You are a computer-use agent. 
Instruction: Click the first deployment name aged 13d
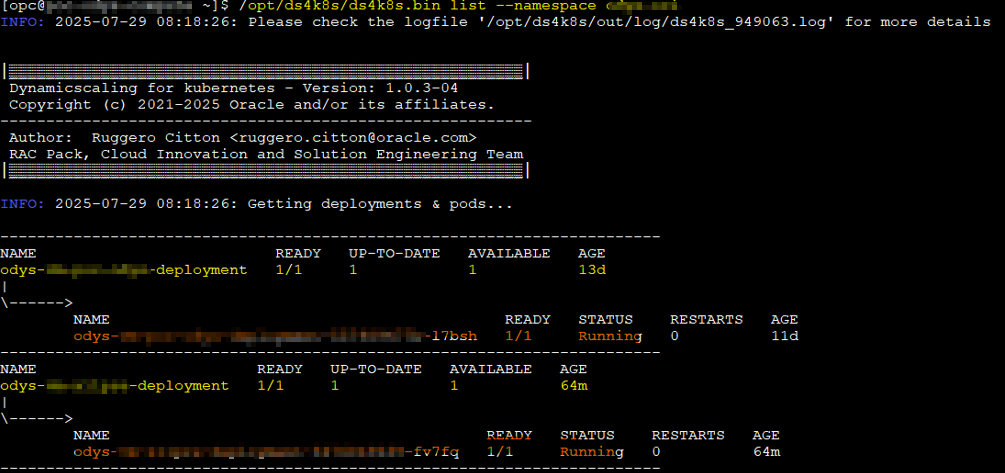[123, 270]
